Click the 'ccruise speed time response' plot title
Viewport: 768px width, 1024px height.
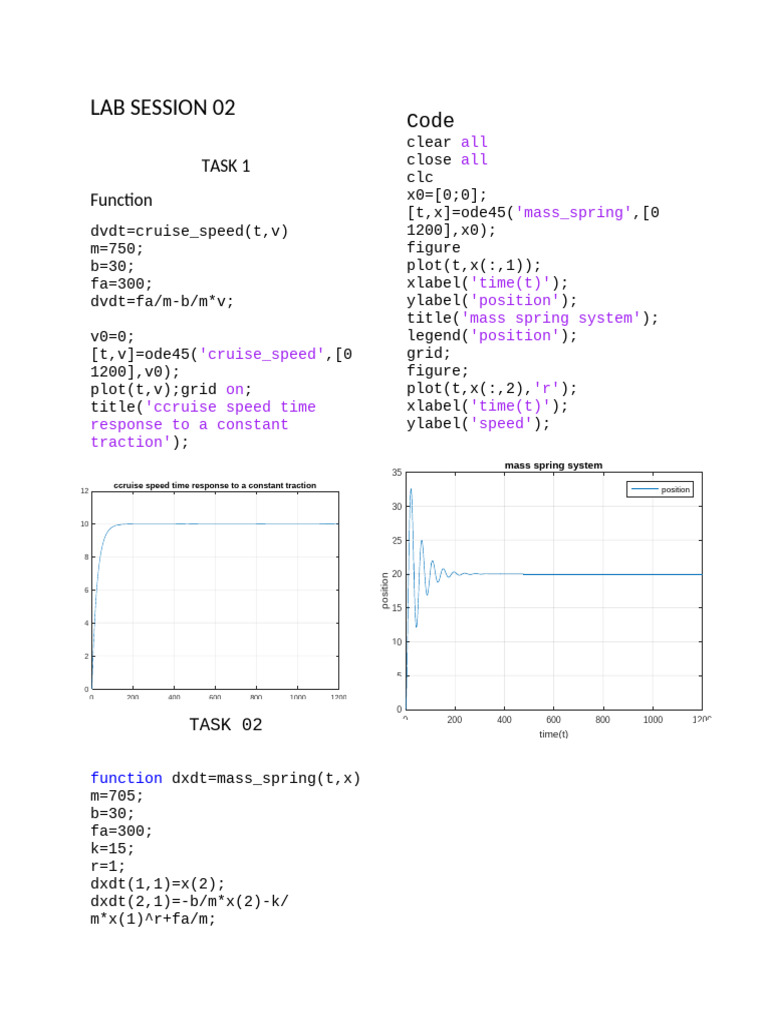(x=215, y=485)
